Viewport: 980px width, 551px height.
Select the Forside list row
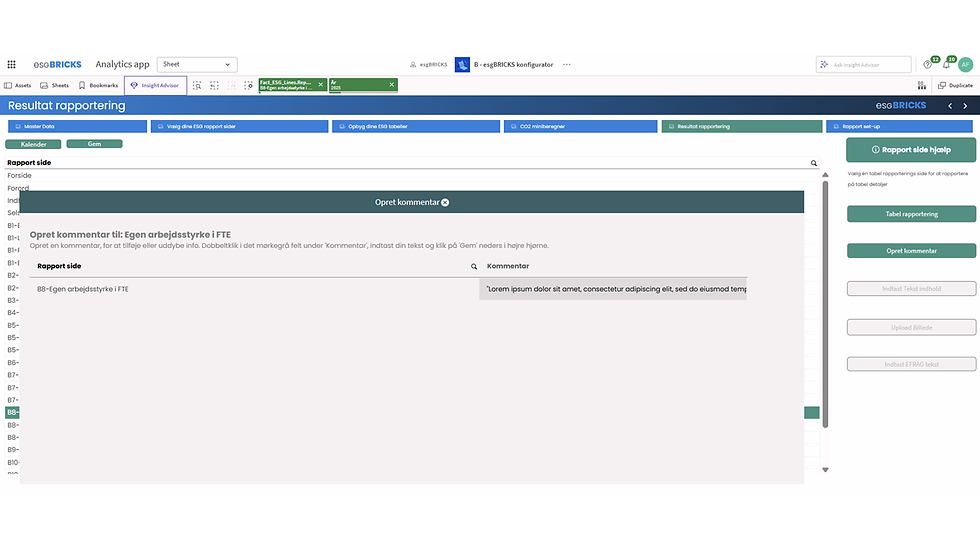(412, 176)
